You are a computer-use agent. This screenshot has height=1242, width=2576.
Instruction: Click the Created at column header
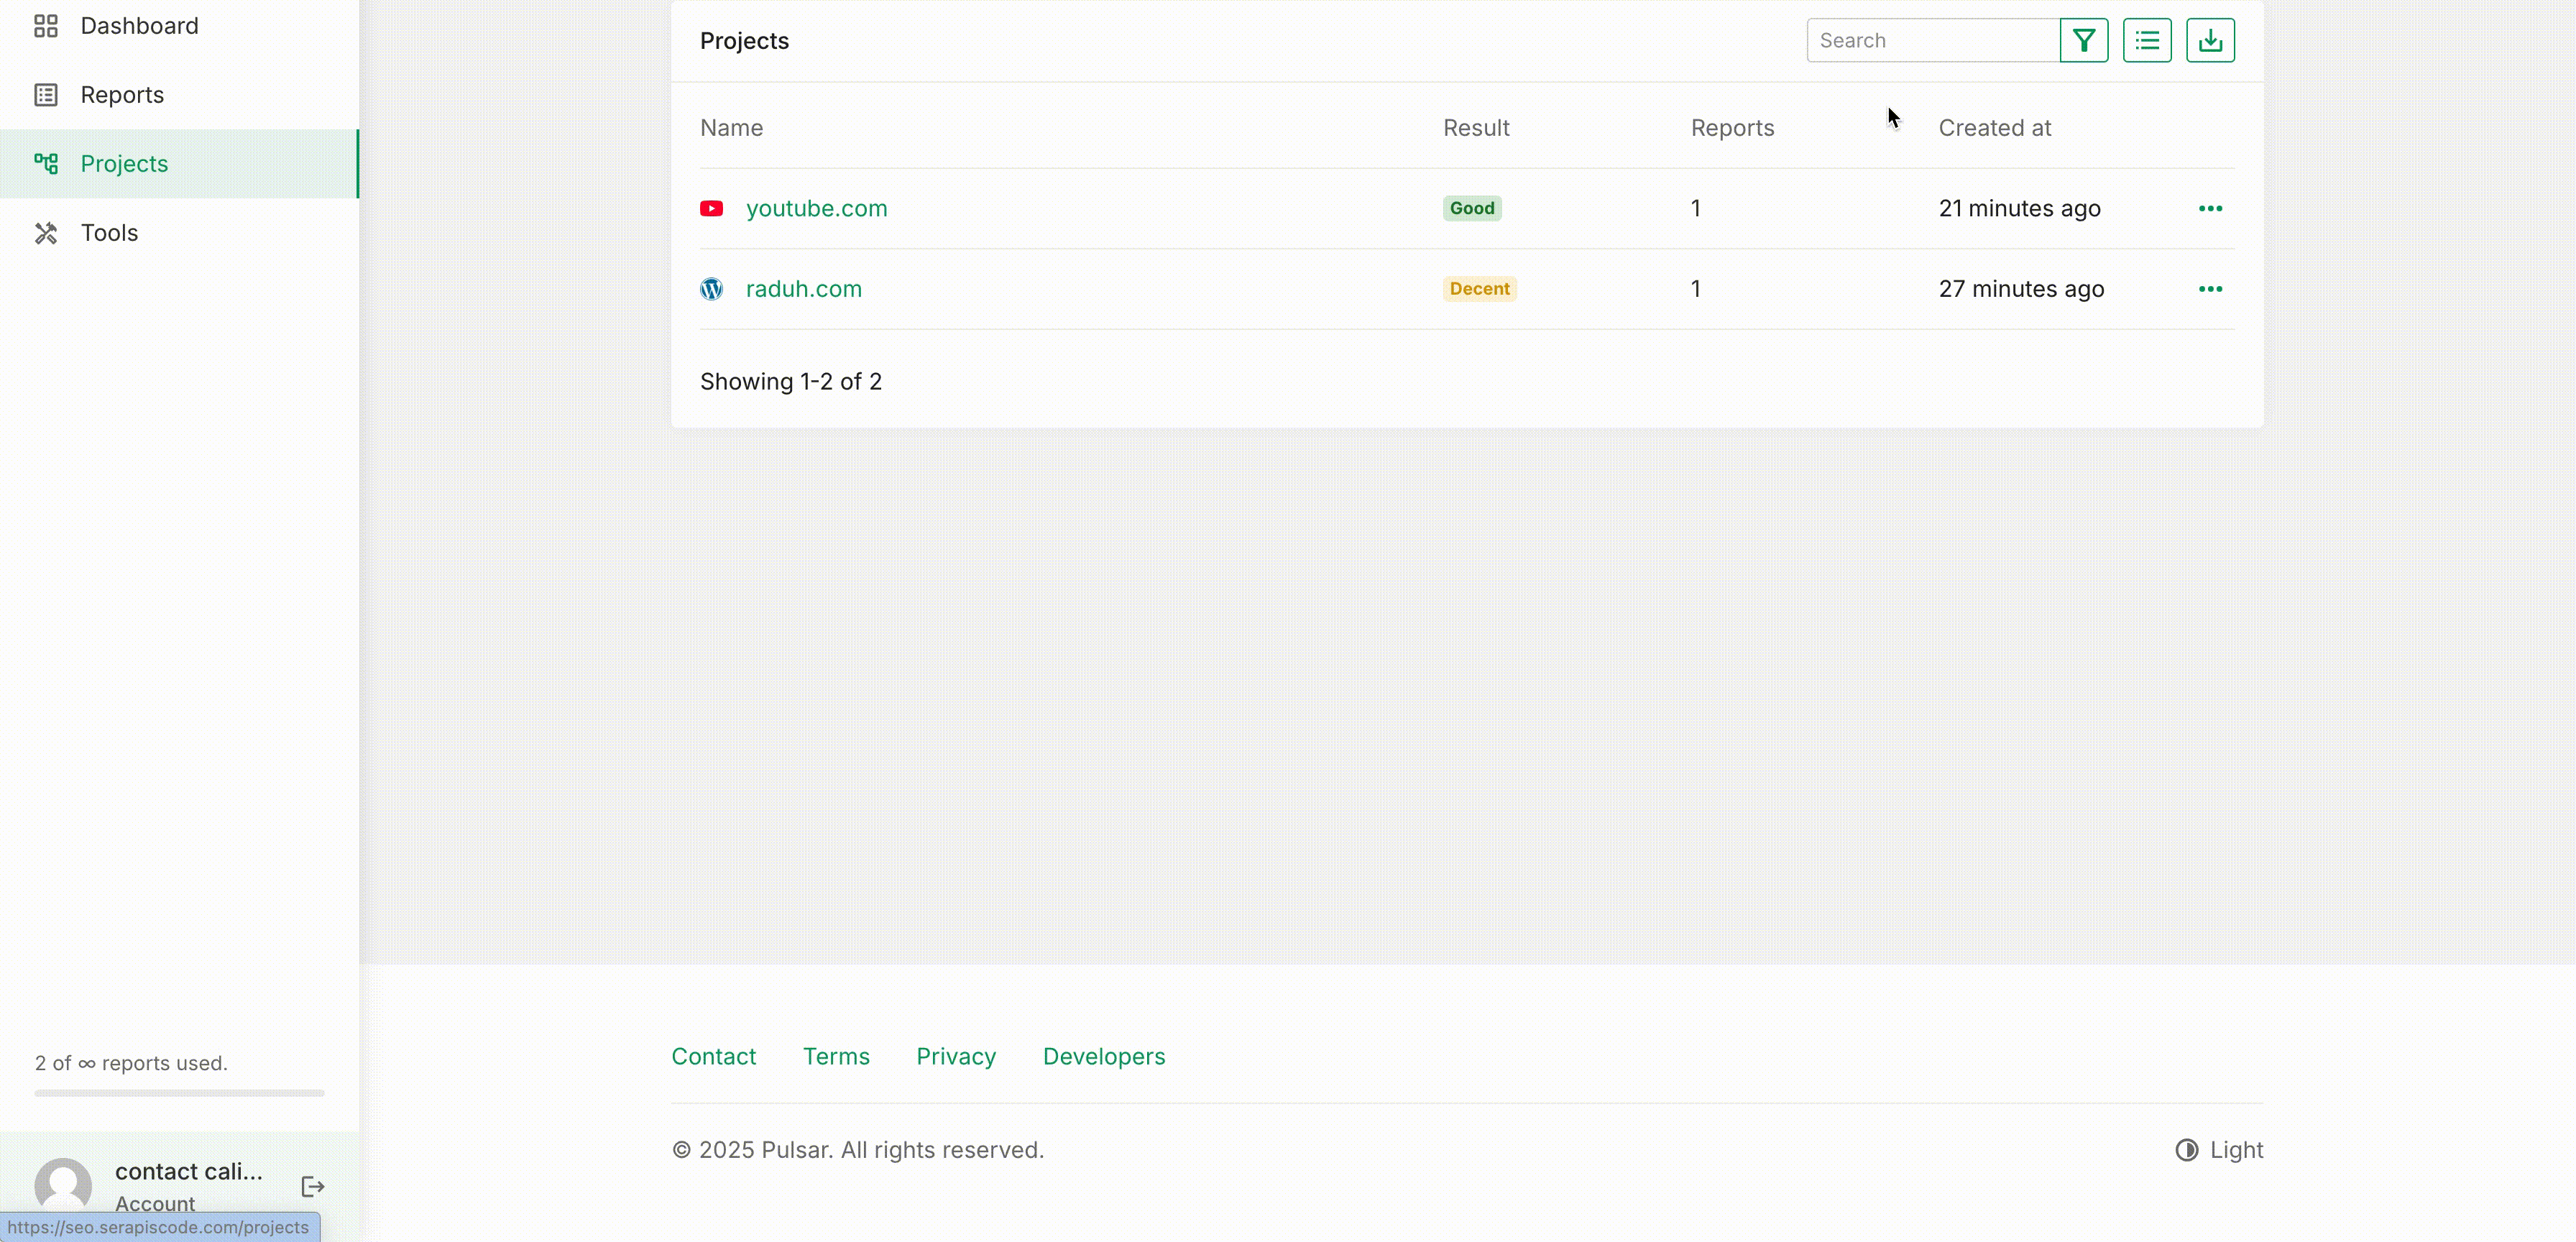click(x=1995, y=128)
